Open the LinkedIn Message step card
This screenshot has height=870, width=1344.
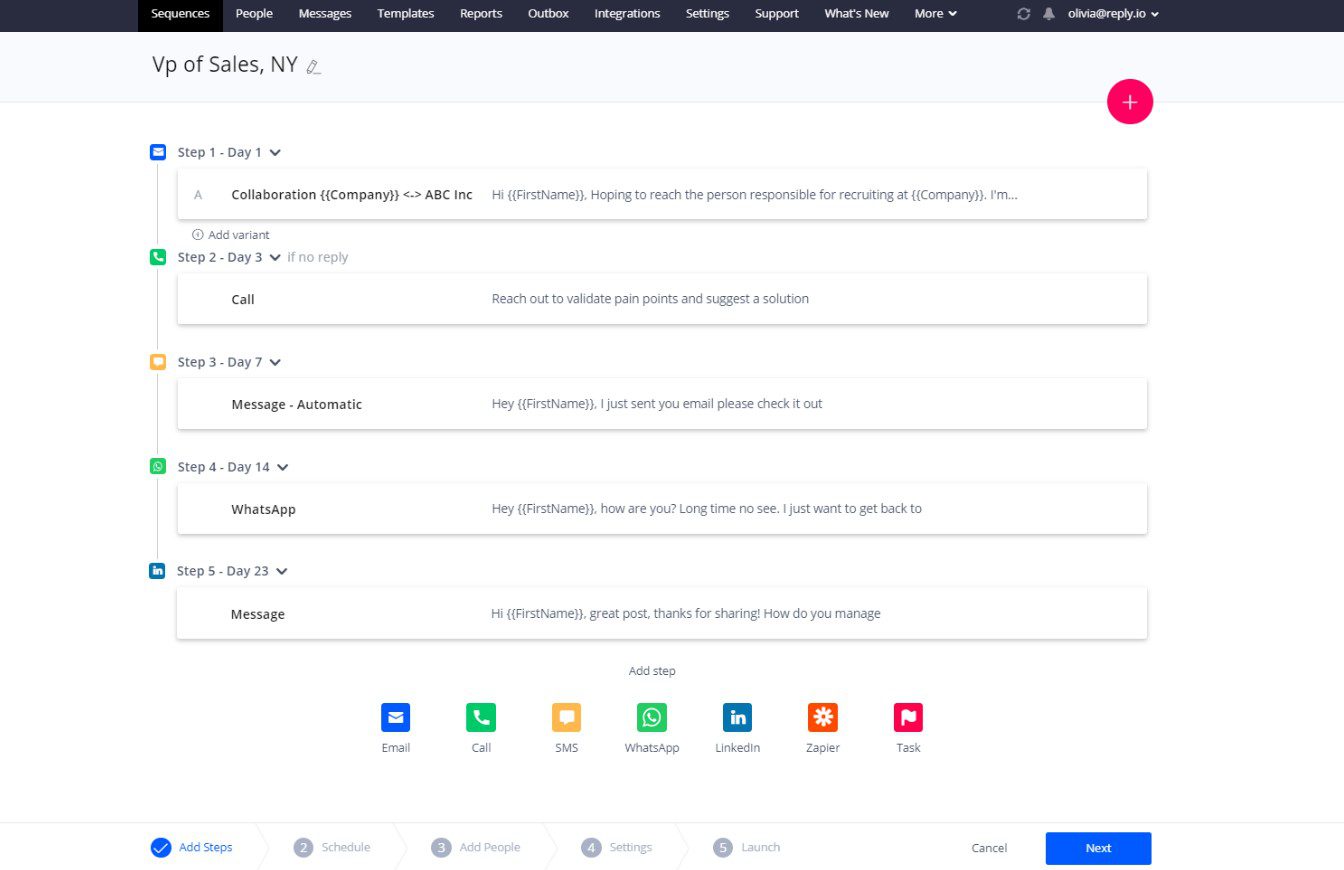[662, 613]
